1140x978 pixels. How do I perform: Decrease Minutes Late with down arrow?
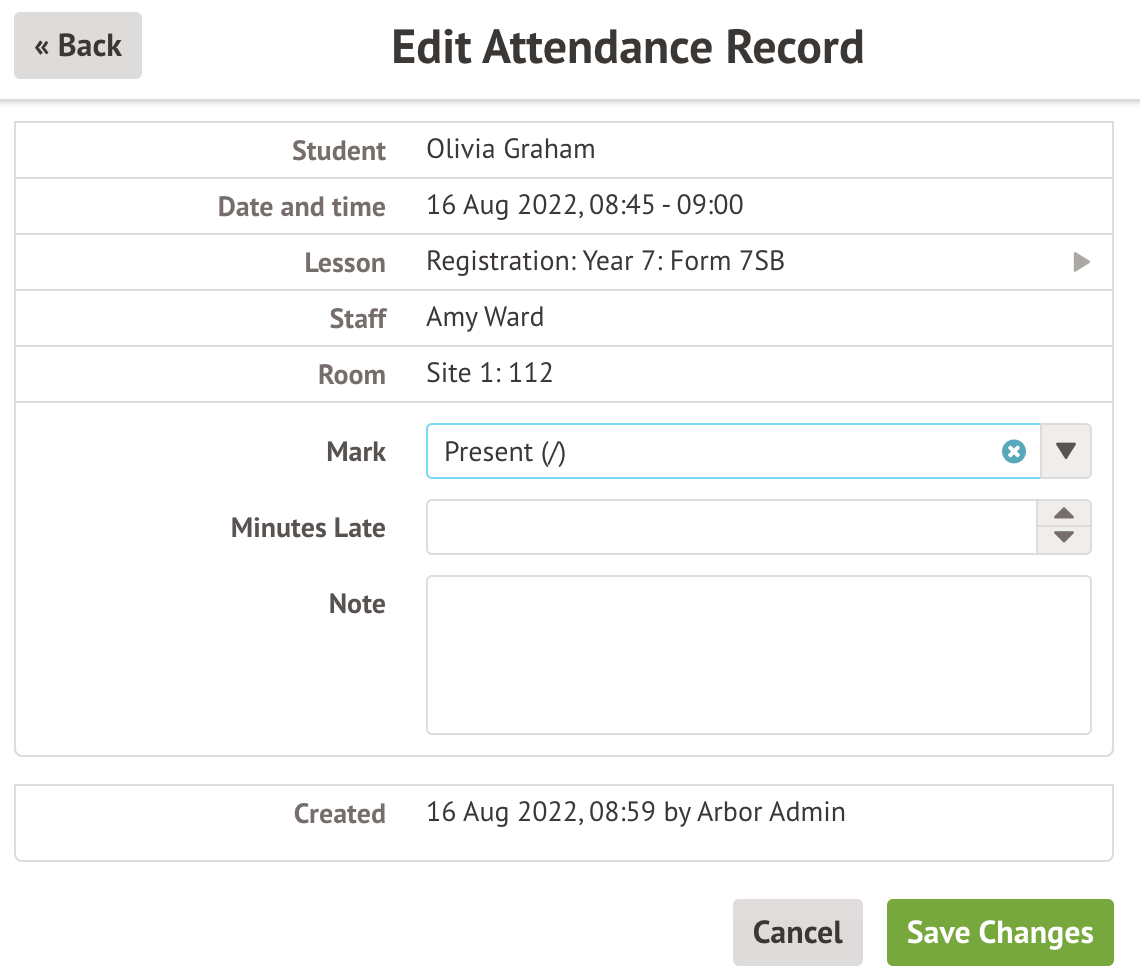click(x=1065, y=539)
